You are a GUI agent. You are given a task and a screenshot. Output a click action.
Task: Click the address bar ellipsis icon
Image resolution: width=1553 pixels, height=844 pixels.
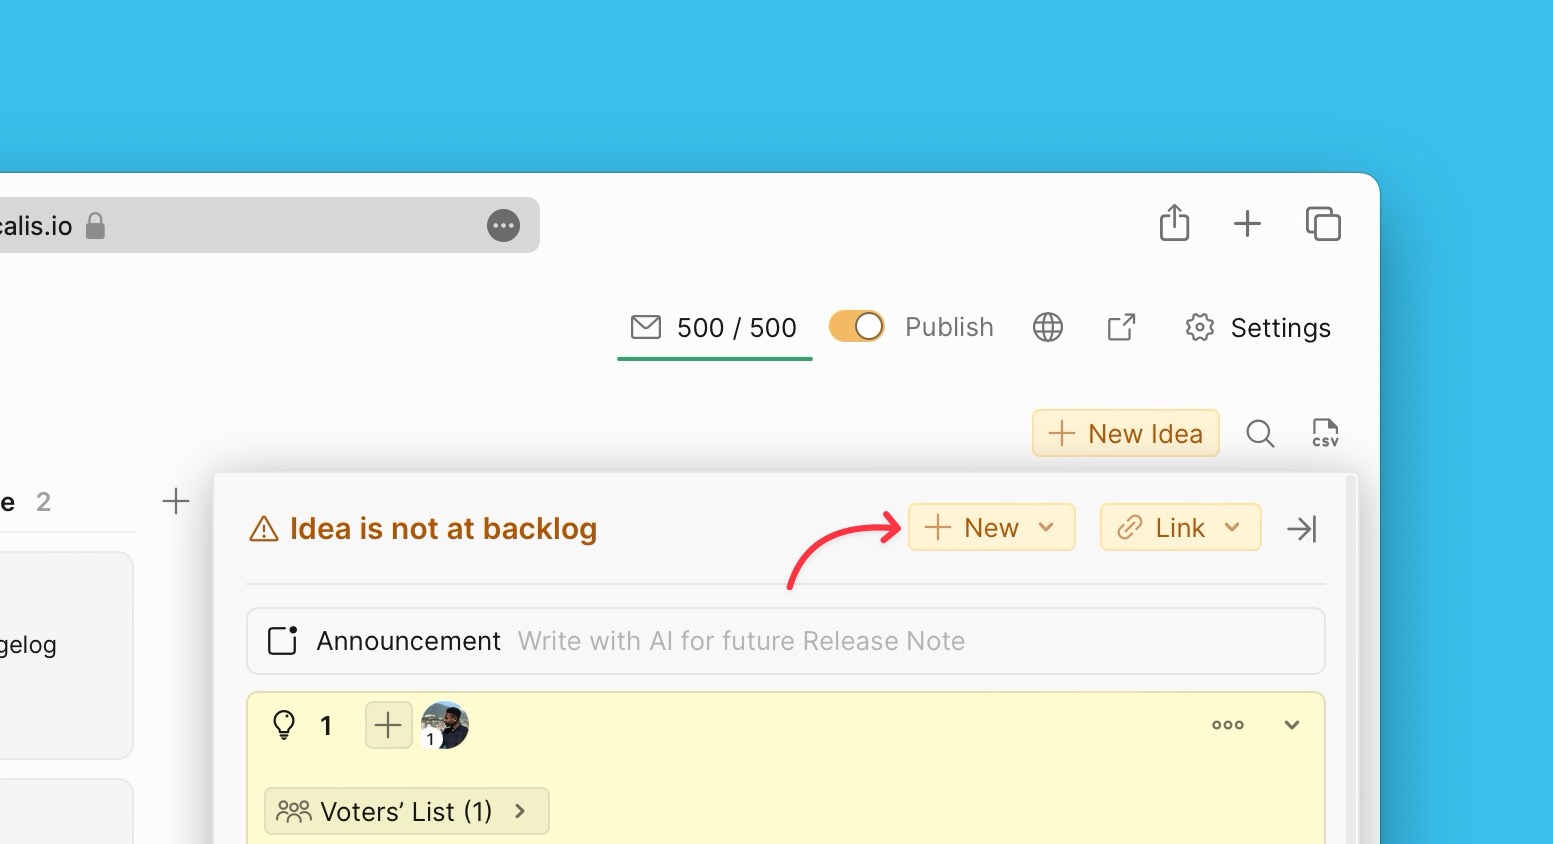click(503, 226)
